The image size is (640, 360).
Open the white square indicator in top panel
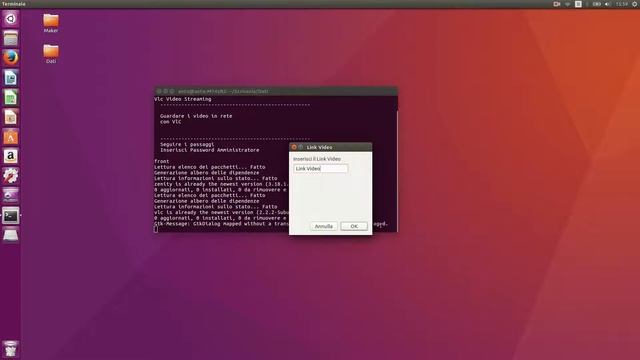(578, 4)
